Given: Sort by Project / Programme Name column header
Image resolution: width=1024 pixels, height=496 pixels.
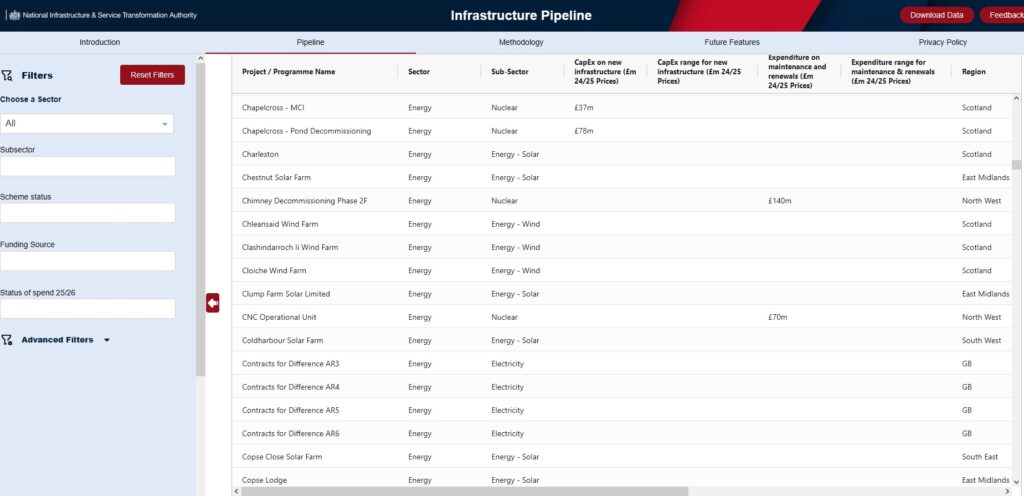Looking at the screenshot, I should (288, 72).
